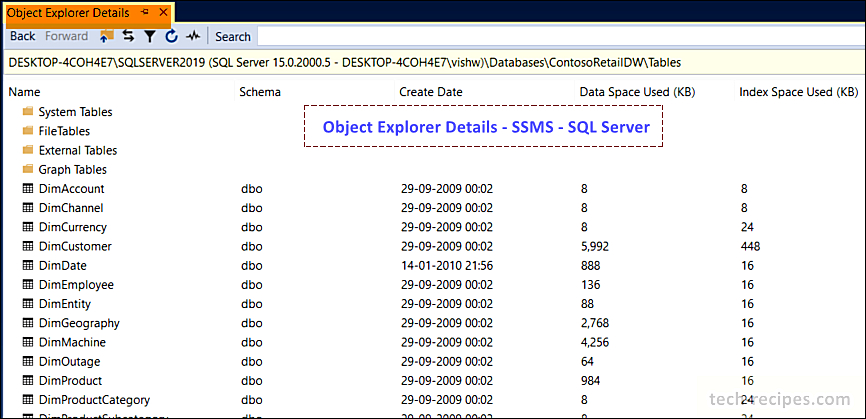This screenshot has width=866, height=419.
Task: Select the DimProductCategory table name
Action: click(94, 400)
